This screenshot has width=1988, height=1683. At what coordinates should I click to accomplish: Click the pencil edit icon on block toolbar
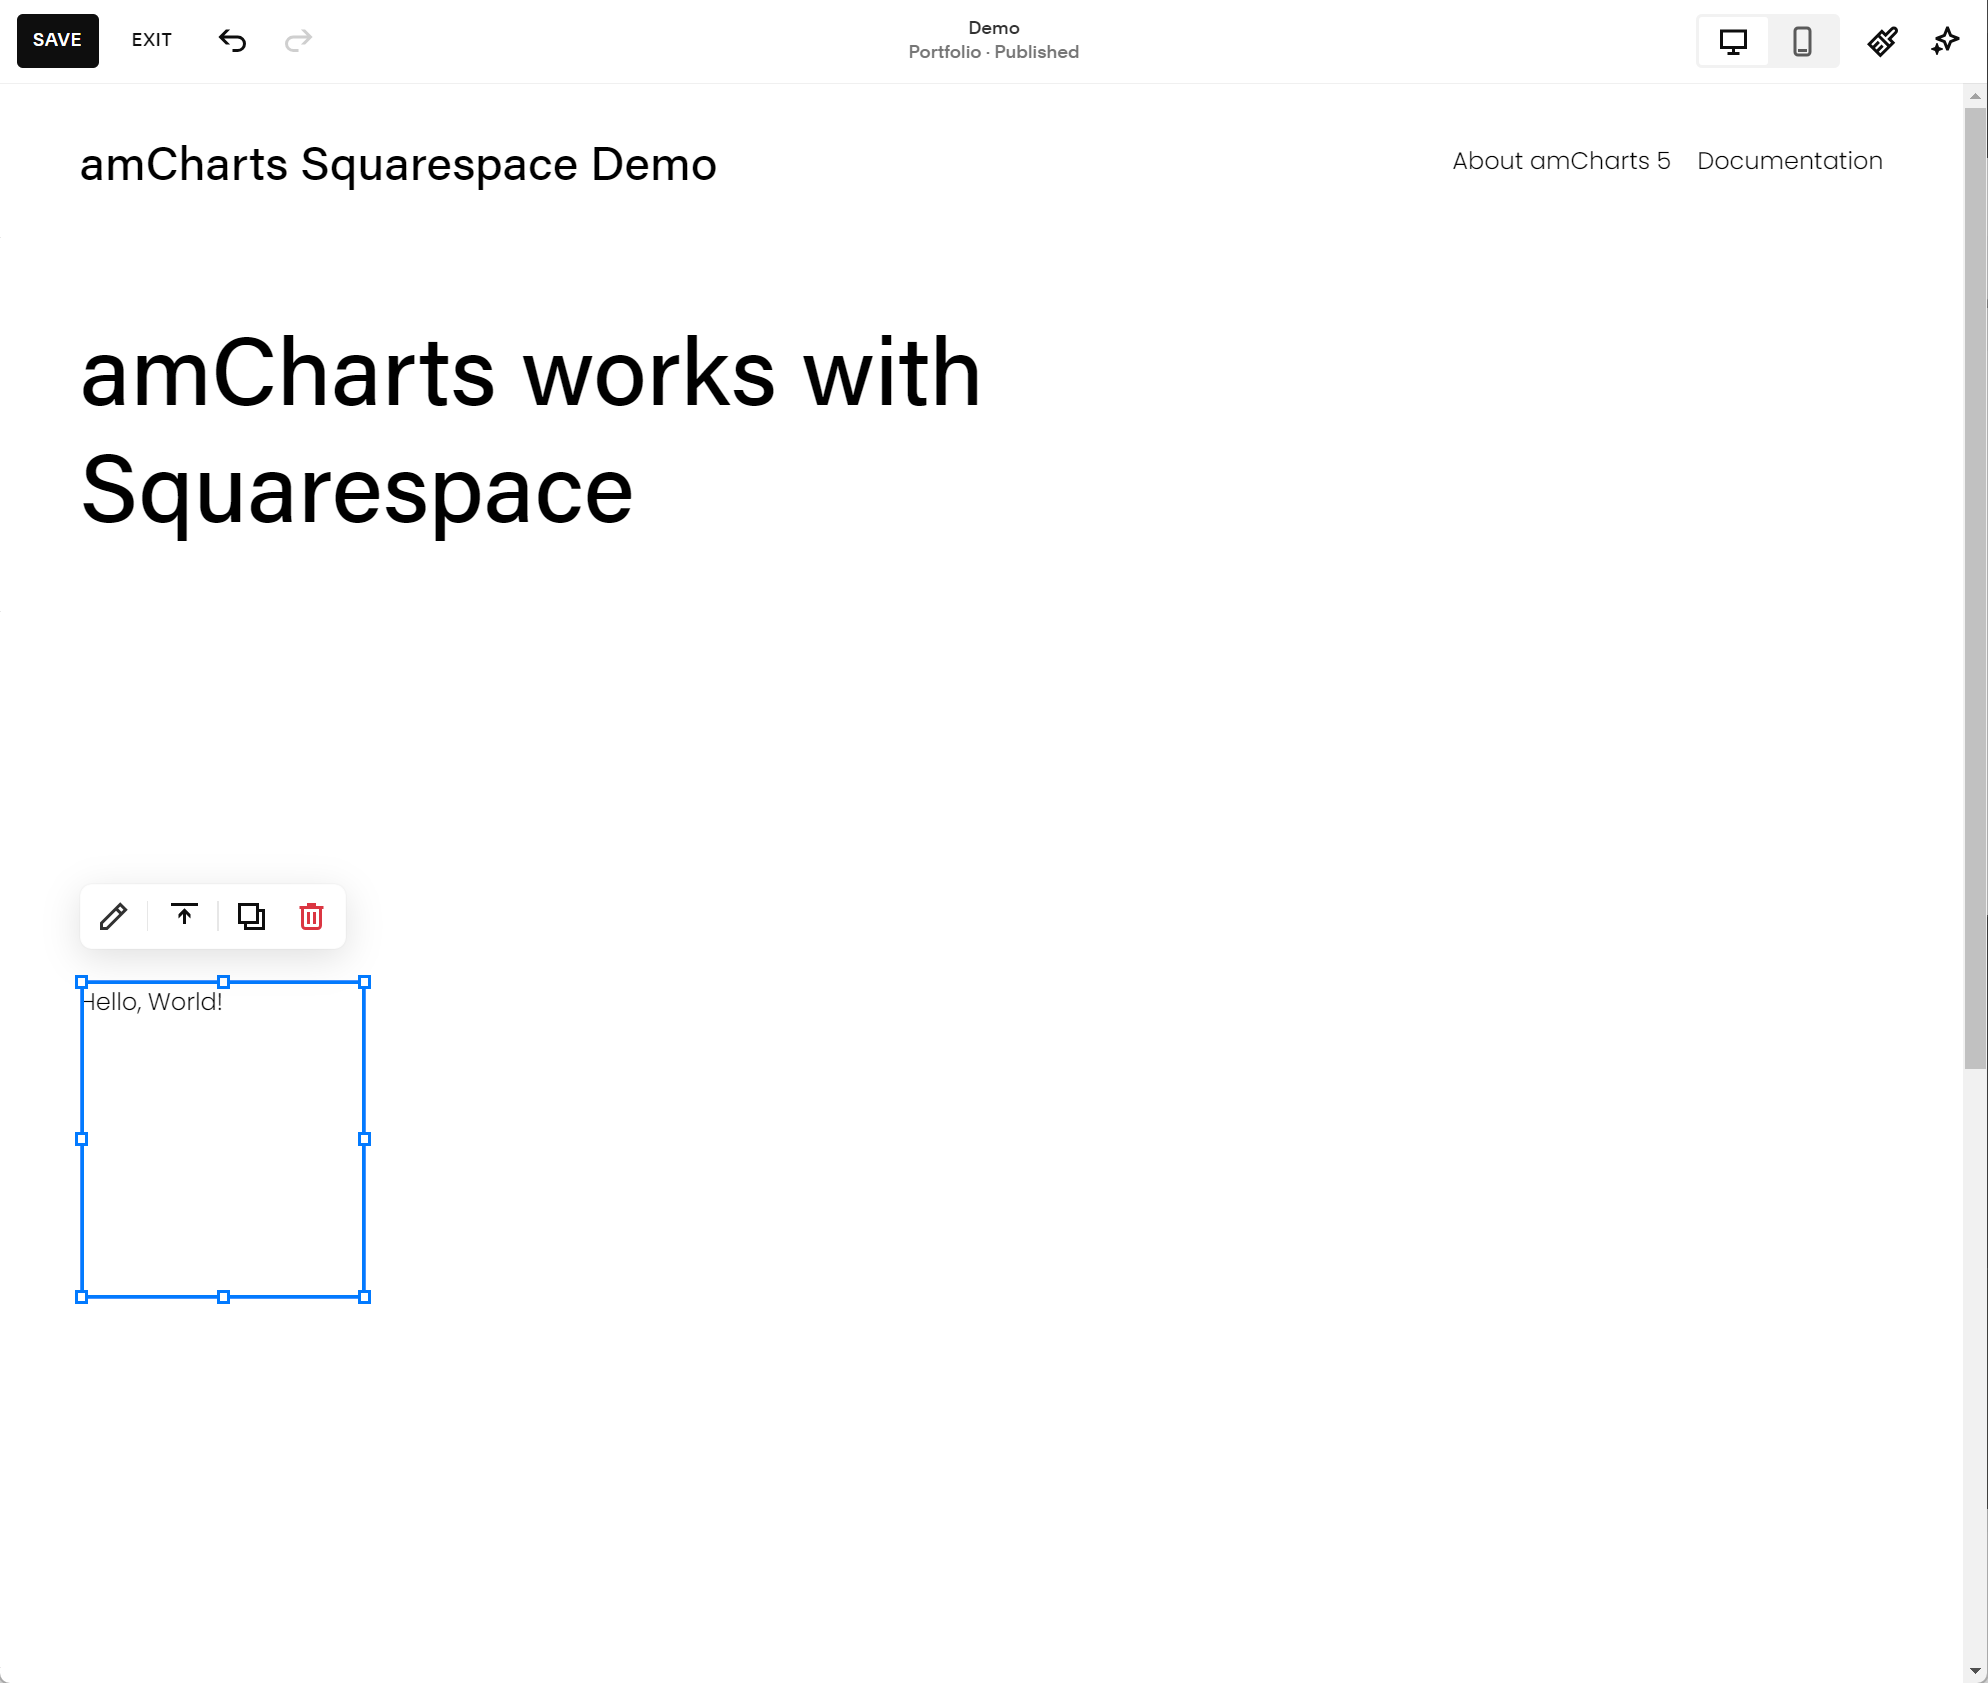[113, 916]
